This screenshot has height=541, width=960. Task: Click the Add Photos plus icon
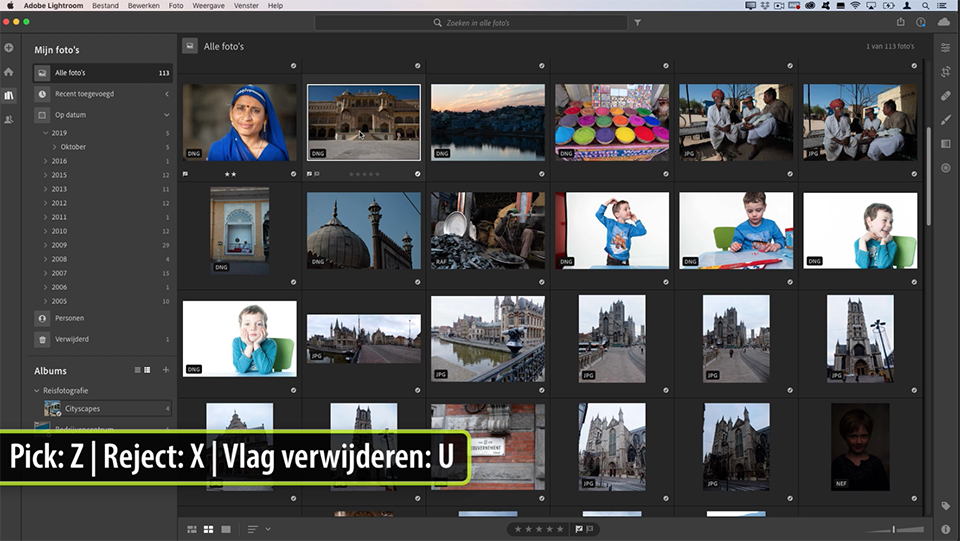[x=9, y=47]
